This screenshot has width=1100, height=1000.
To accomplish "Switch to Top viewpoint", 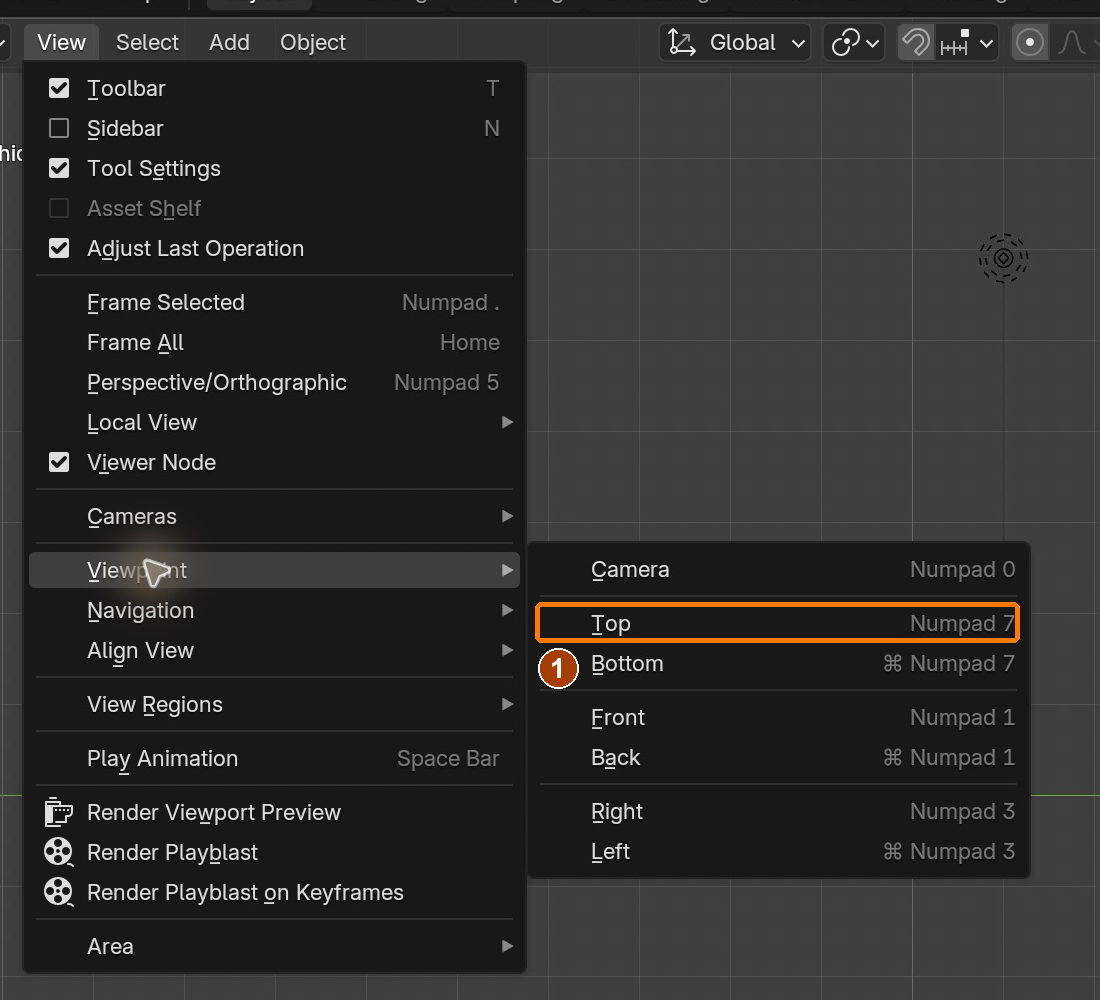I will pos(778,623).
